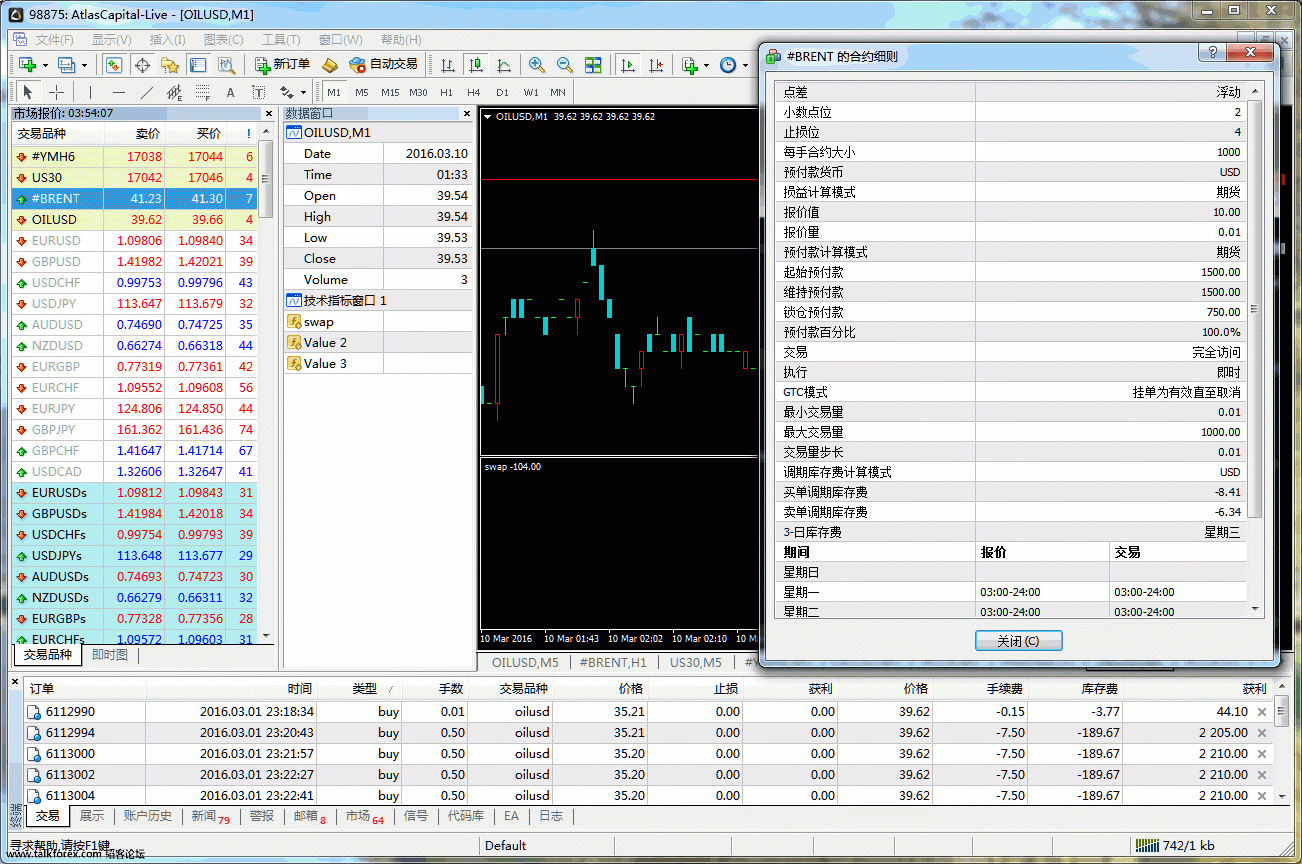Open a new chart from the toolbar
Screen dimensions: 1302x864
(x=27, y=65)
